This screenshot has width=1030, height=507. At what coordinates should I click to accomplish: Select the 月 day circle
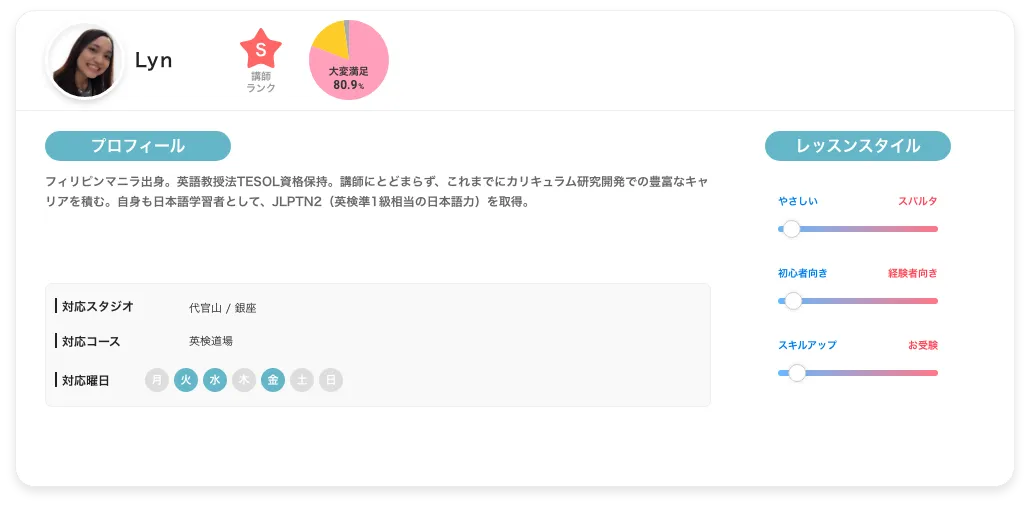pyautogui.click(x=157, y=380)
